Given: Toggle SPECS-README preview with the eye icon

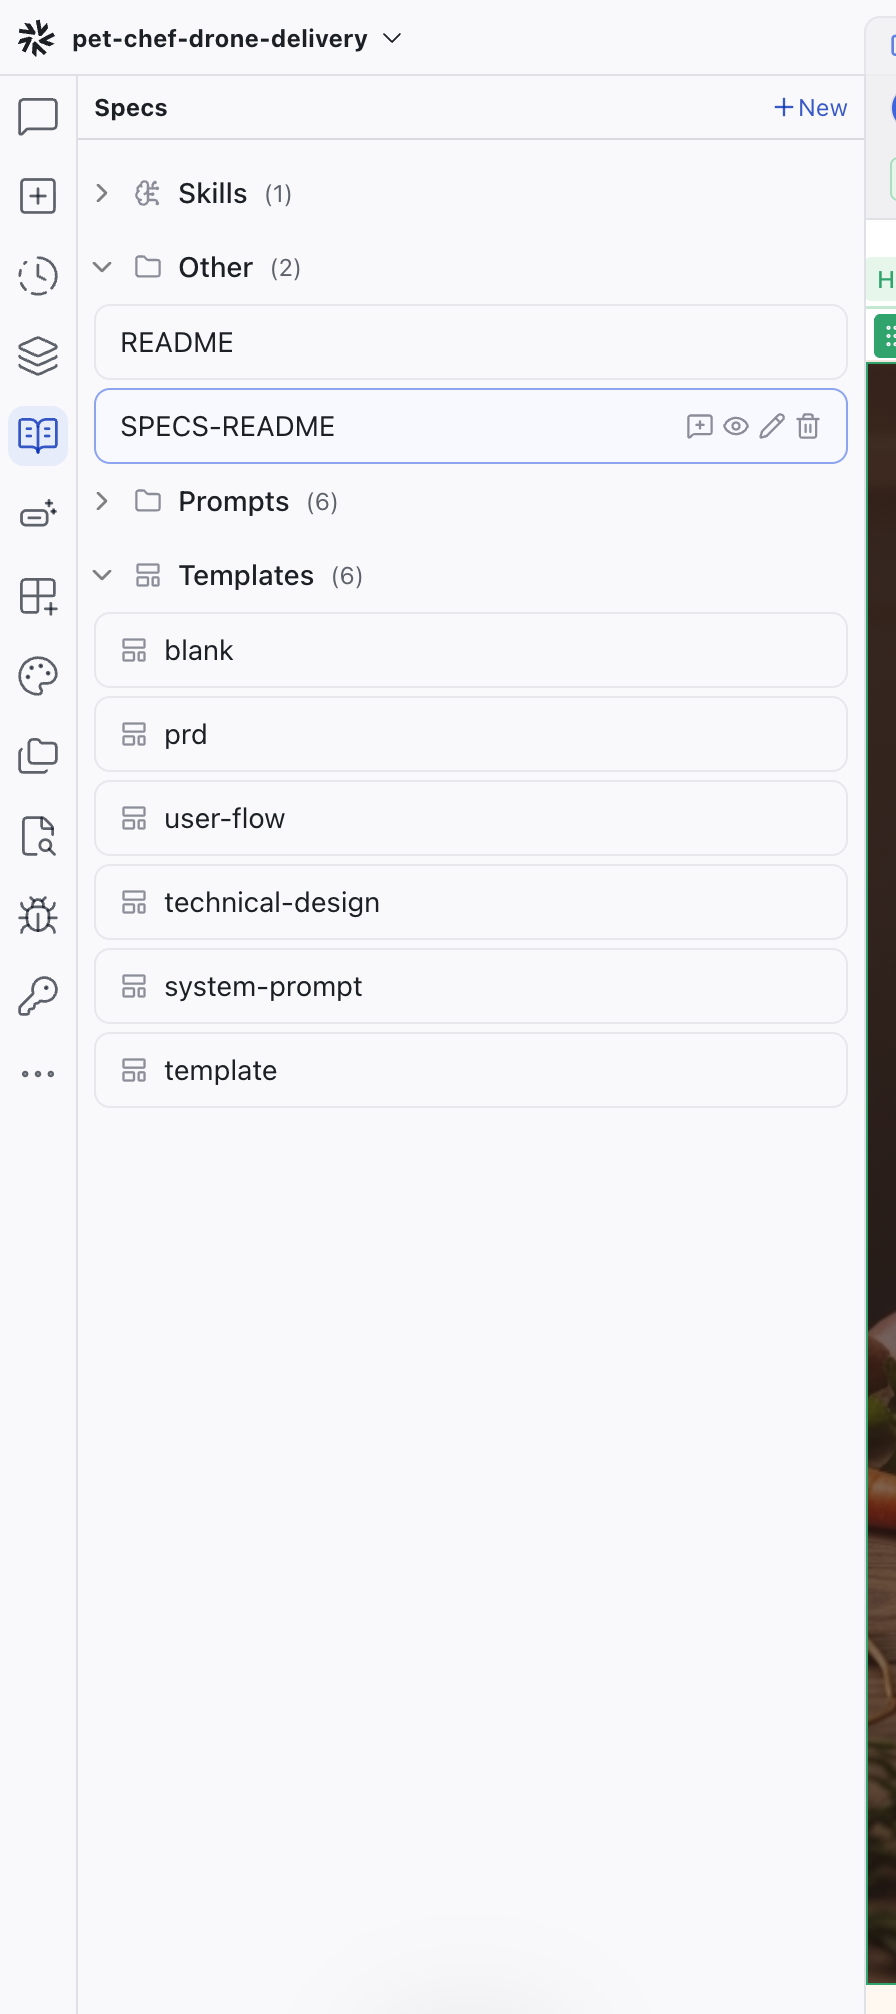Looking at the screenshot, I should (736, 427).
